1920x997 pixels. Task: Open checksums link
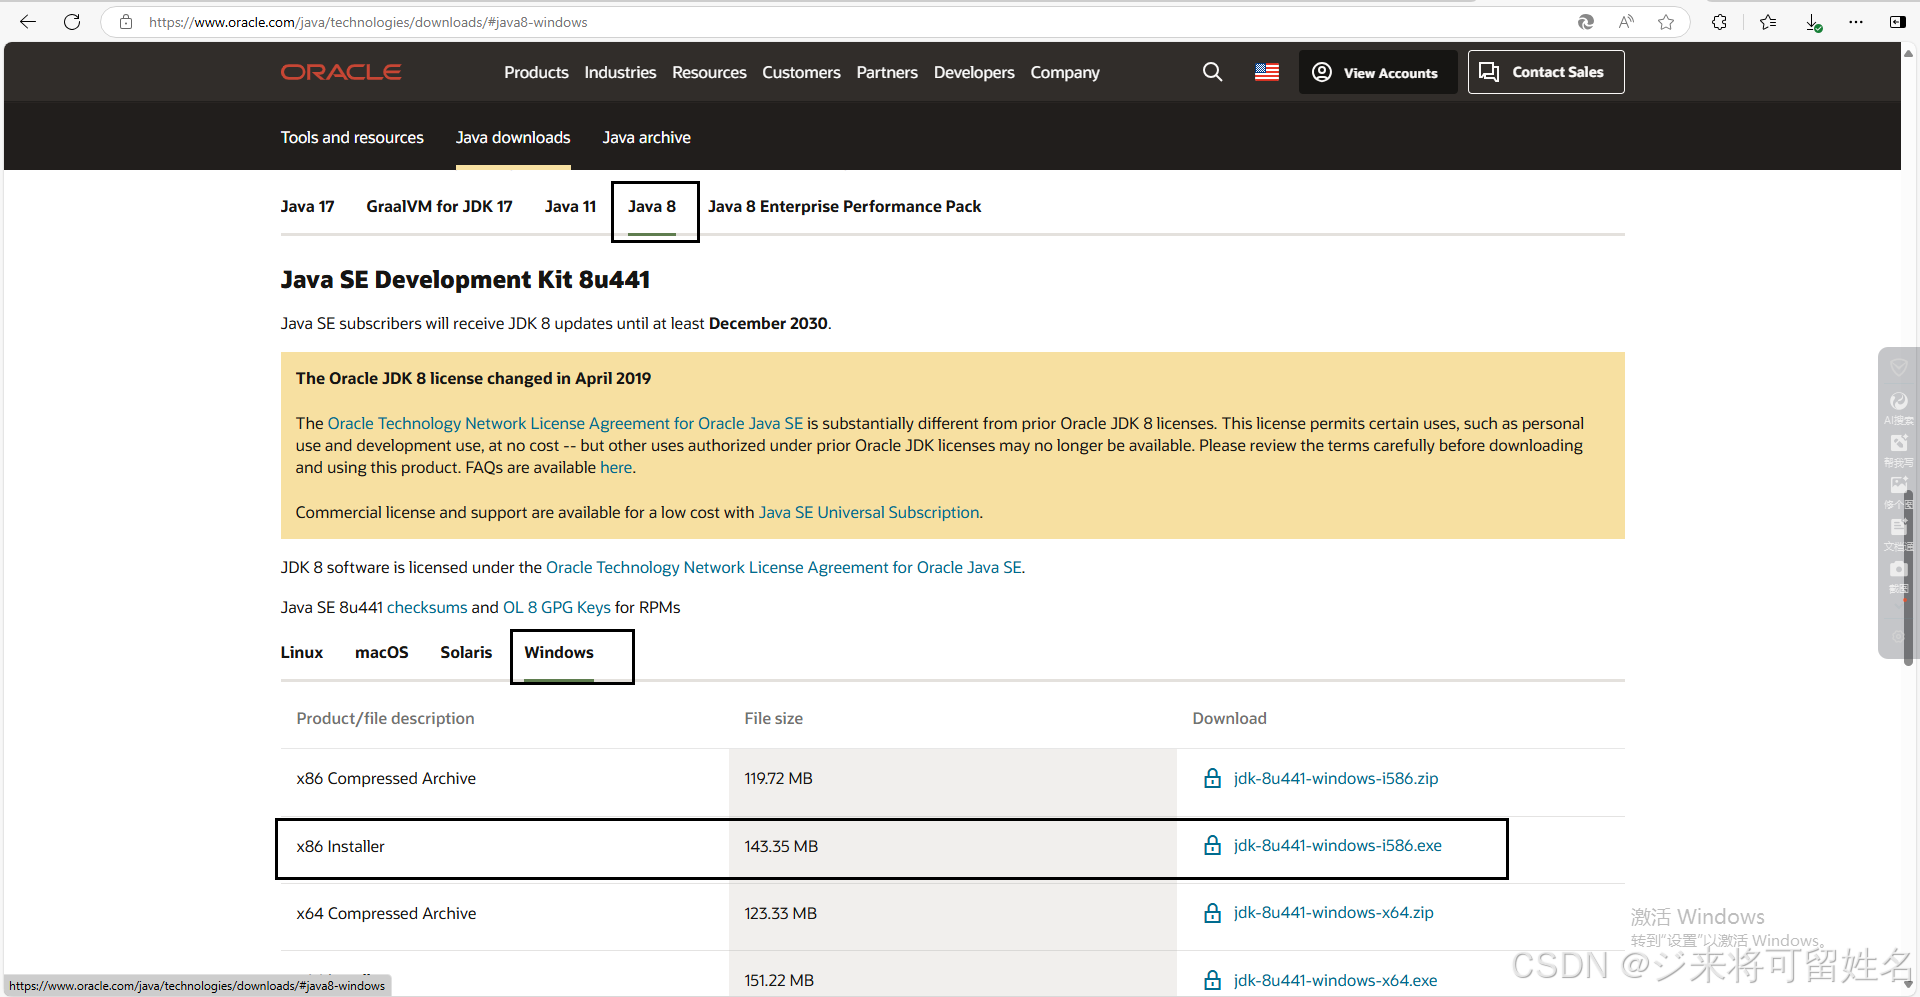tap(427, 607)
